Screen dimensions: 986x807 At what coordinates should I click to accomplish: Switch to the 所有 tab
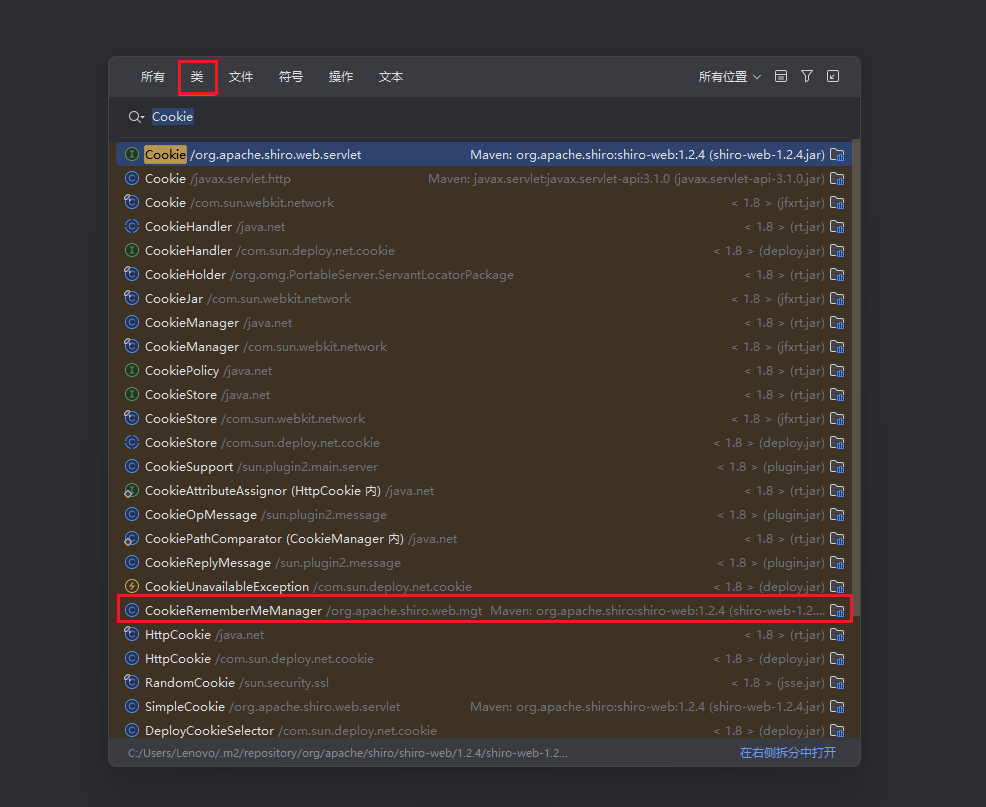coord(153,77)
